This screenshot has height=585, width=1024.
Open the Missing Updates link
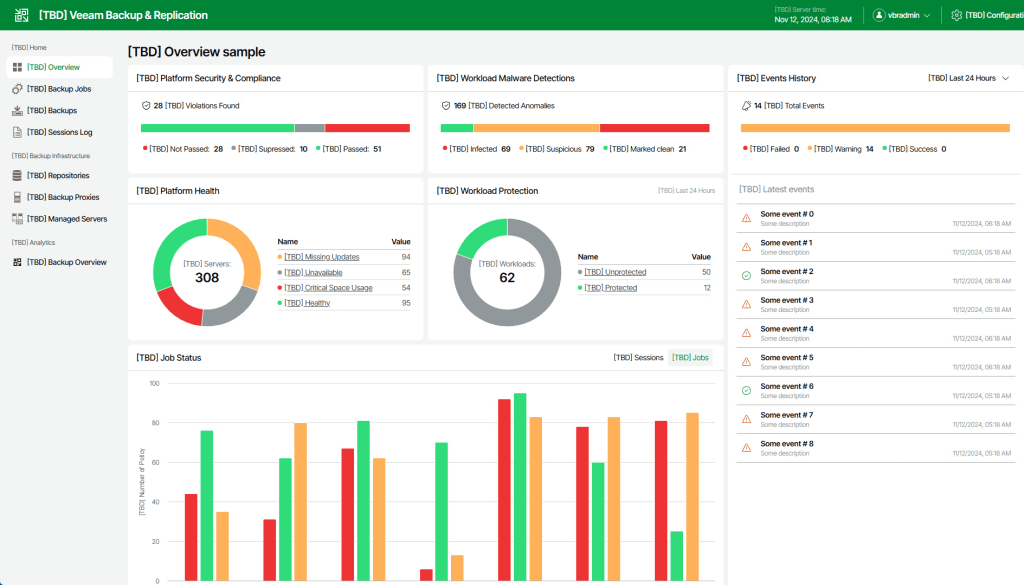317,257
